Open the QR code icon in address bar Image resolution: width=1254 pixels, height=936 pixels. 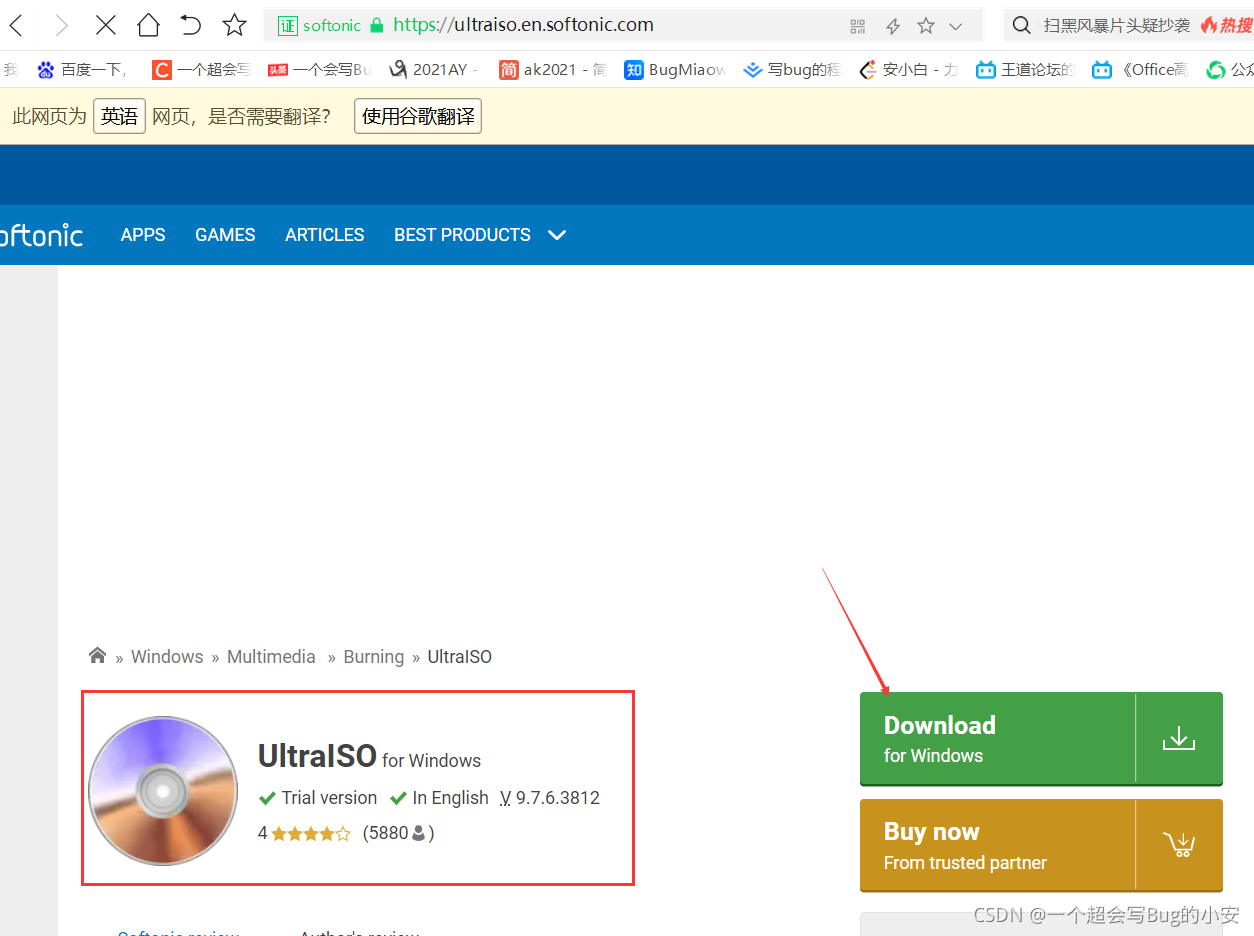click(x=858, y=26)
